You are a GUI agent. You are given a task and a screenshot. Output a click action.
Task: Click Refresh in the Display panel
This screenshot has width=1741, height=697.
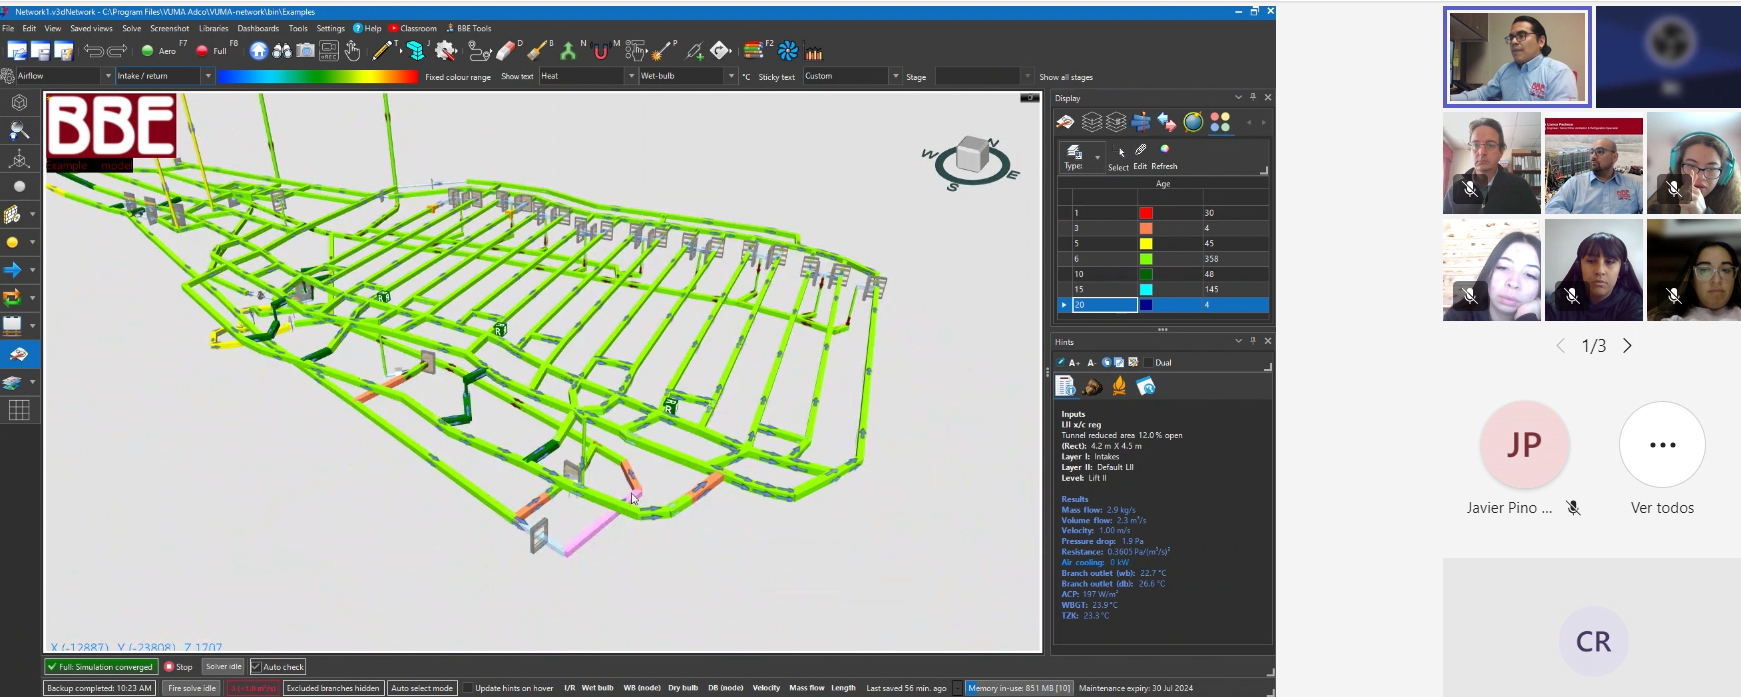point(1164,157)
